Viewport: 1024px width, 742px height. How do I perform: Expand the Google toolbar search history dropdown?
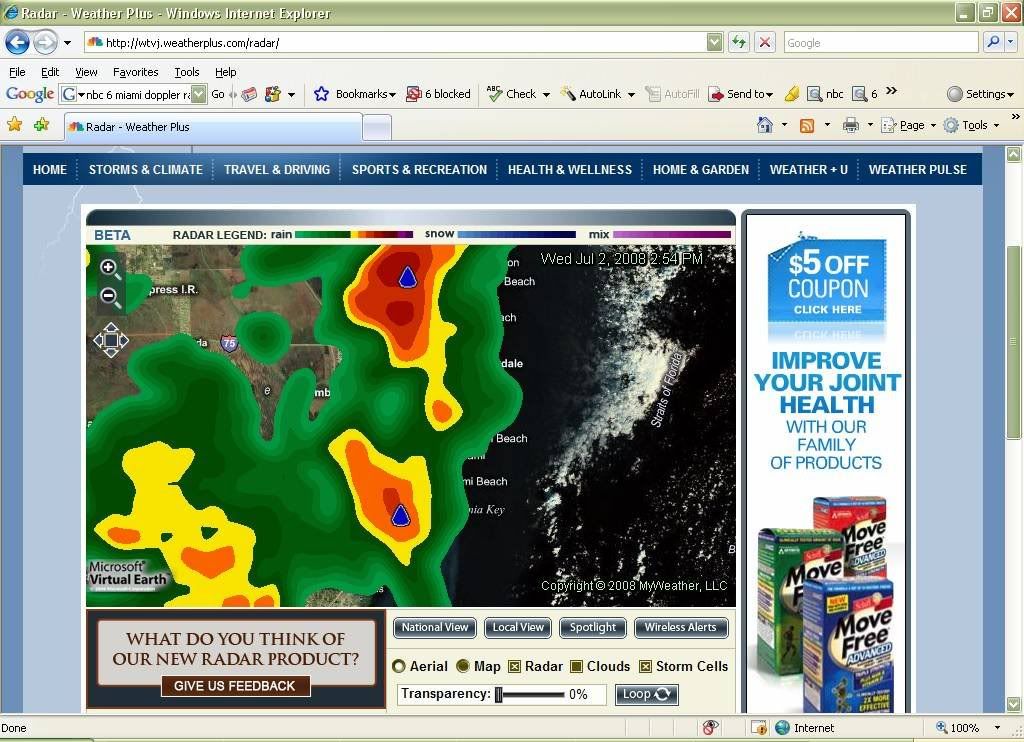pos(199,94)
